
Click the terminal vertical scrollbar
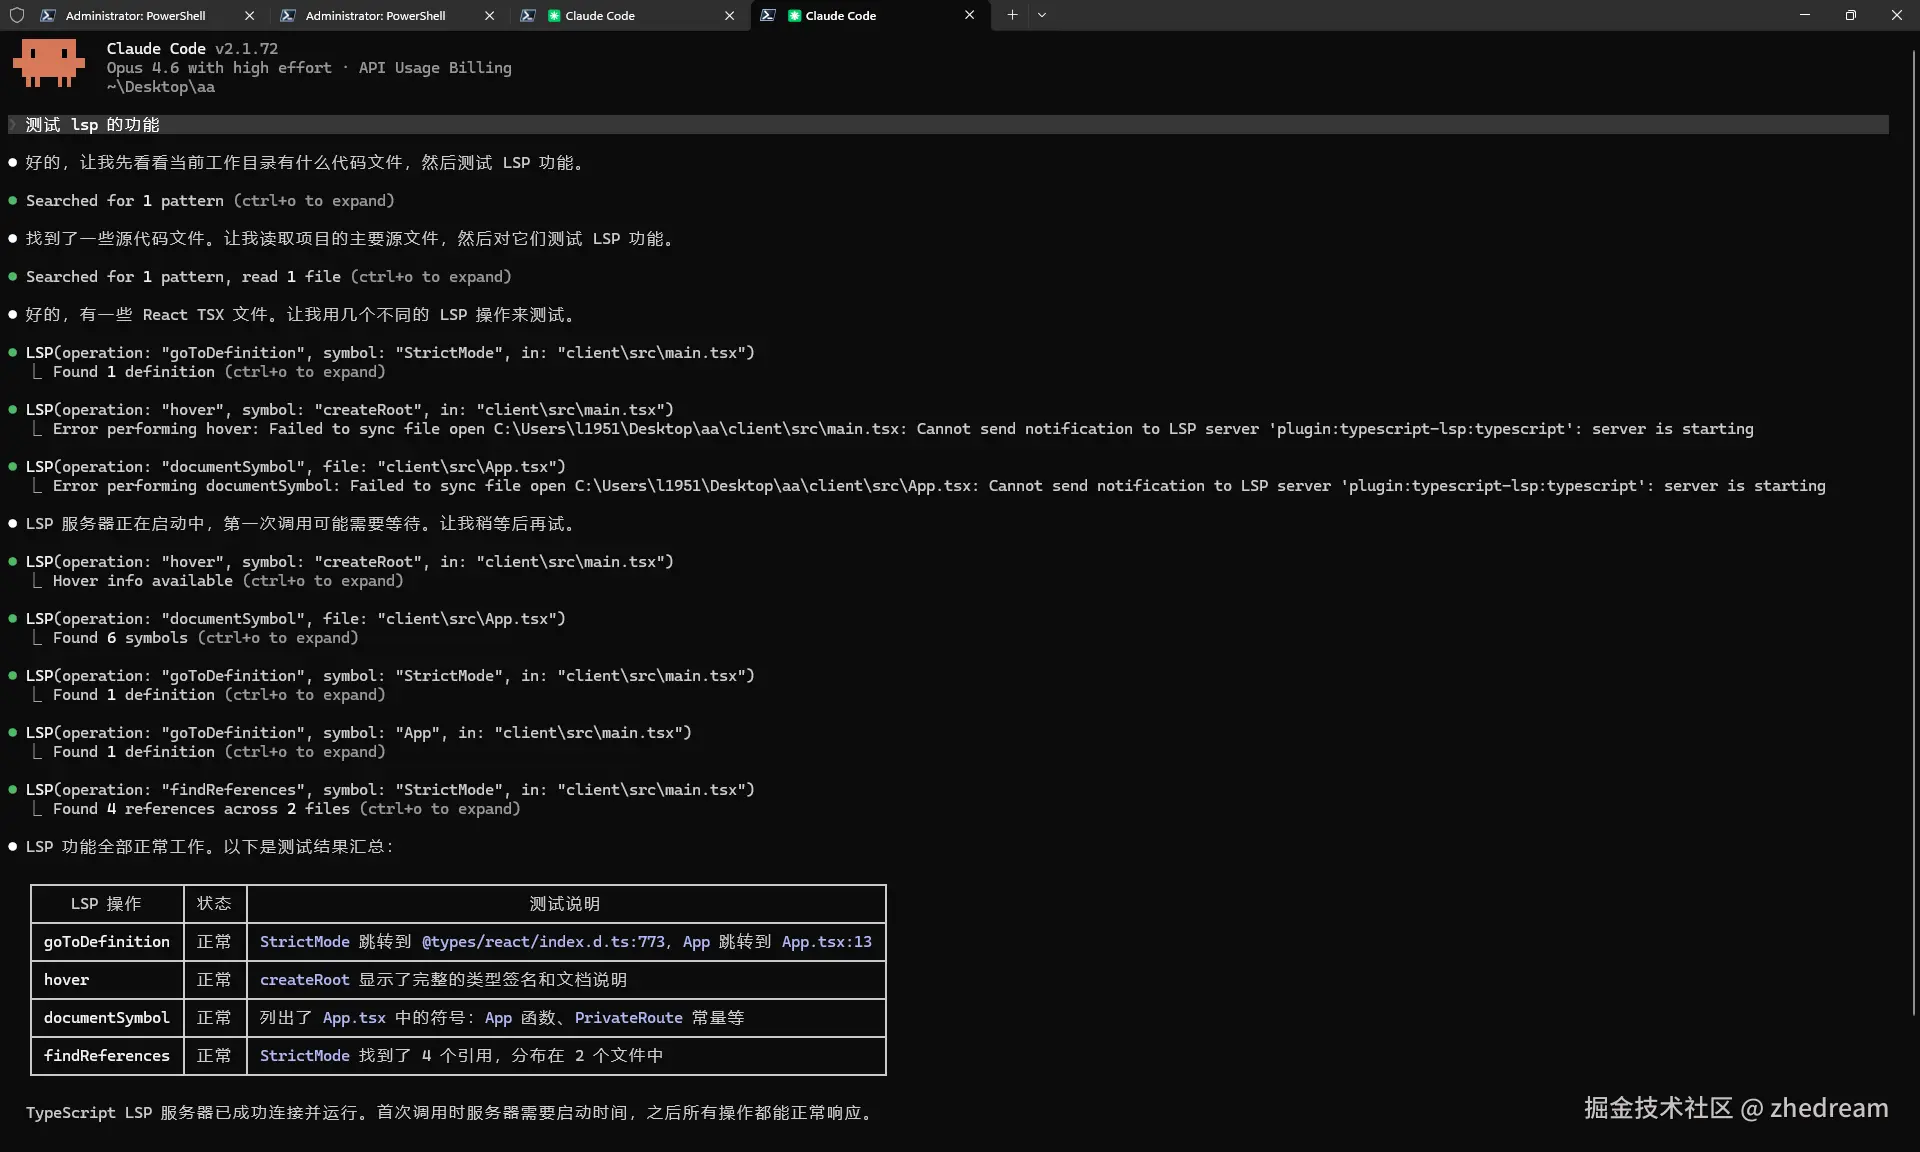tap(1913, 530)
